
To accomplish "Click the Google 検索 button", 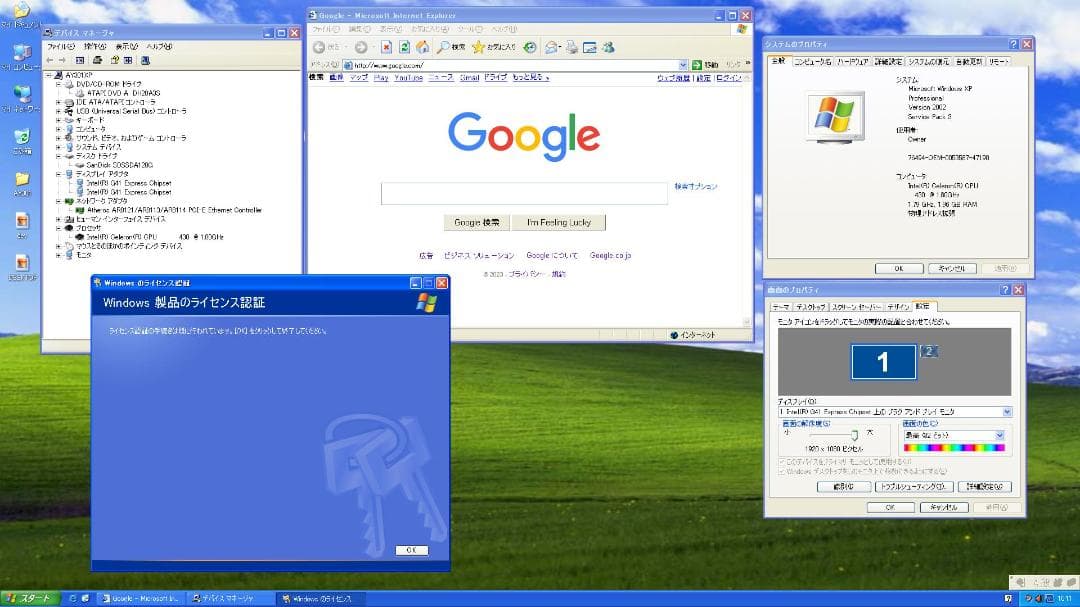I will (476, 222).
